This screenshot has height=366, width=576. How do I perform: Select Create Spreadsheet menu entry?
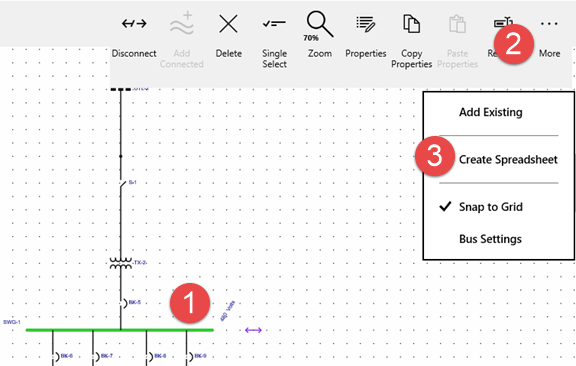pyautogui.click(x=508, y=159)
